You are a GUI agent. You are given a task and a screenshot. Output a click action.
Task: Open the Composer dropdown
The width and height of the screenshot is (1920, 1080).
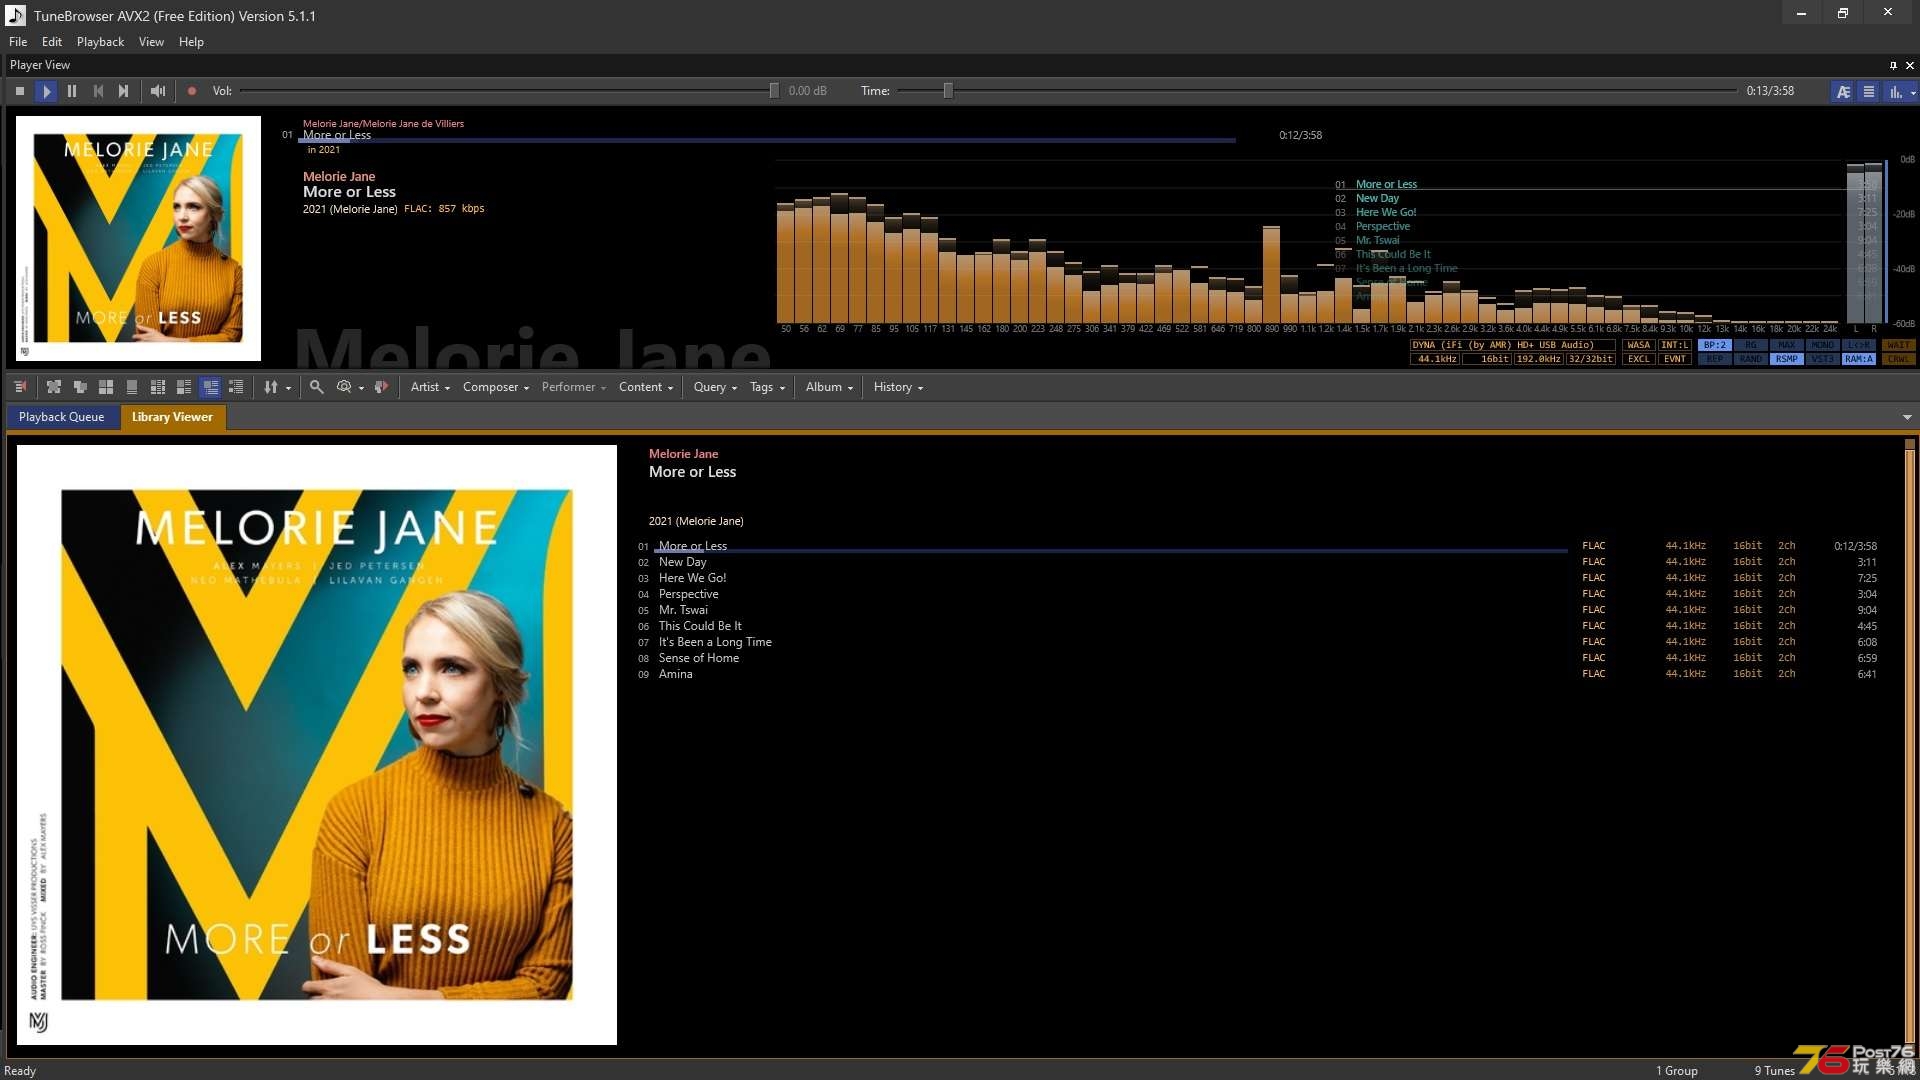coord(496,387)
